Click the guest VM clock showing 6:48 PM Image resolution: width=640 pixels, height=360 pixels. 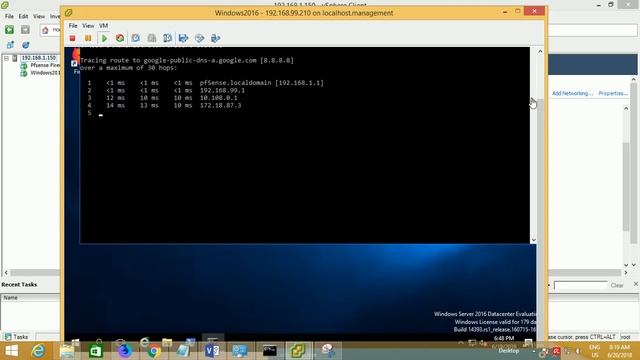pos(504,339)
